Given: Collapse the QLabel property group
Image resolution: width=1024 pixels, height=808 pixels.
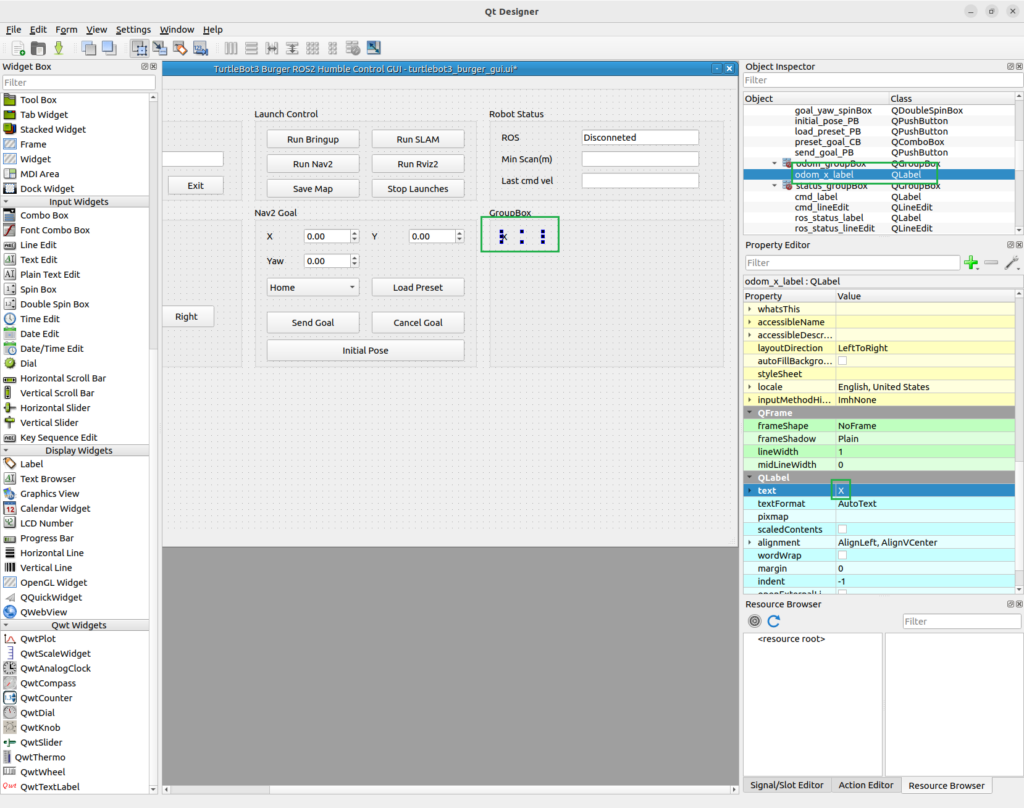Looking at the screenshot, I should tap(750, 477).
